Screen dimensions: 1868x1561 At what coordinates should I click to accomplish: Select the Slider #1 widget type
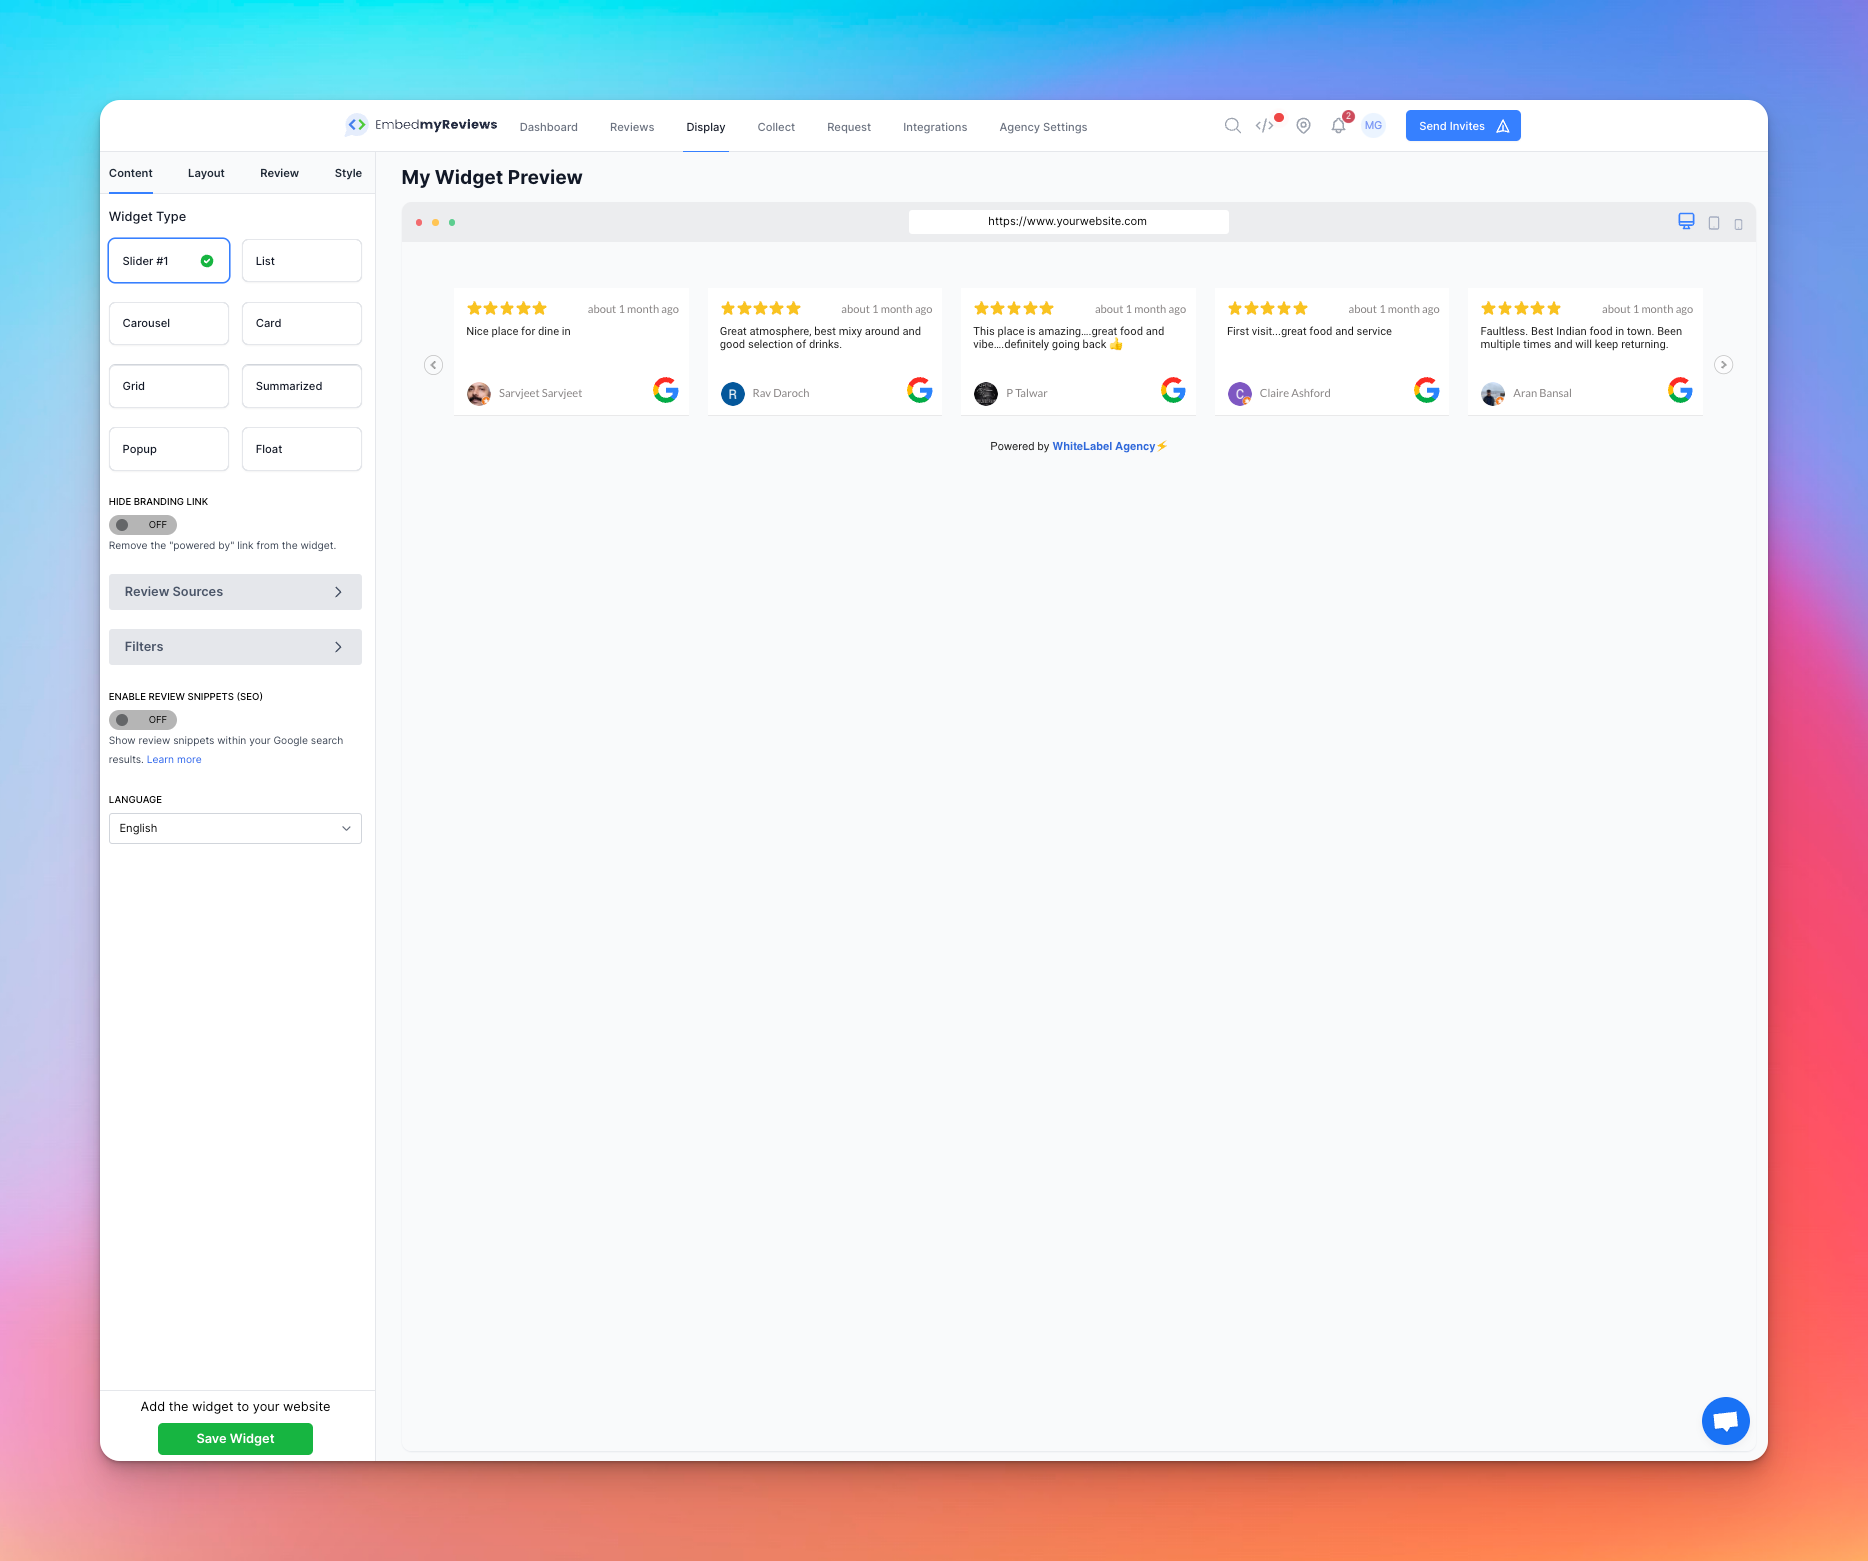coord(169,261)
